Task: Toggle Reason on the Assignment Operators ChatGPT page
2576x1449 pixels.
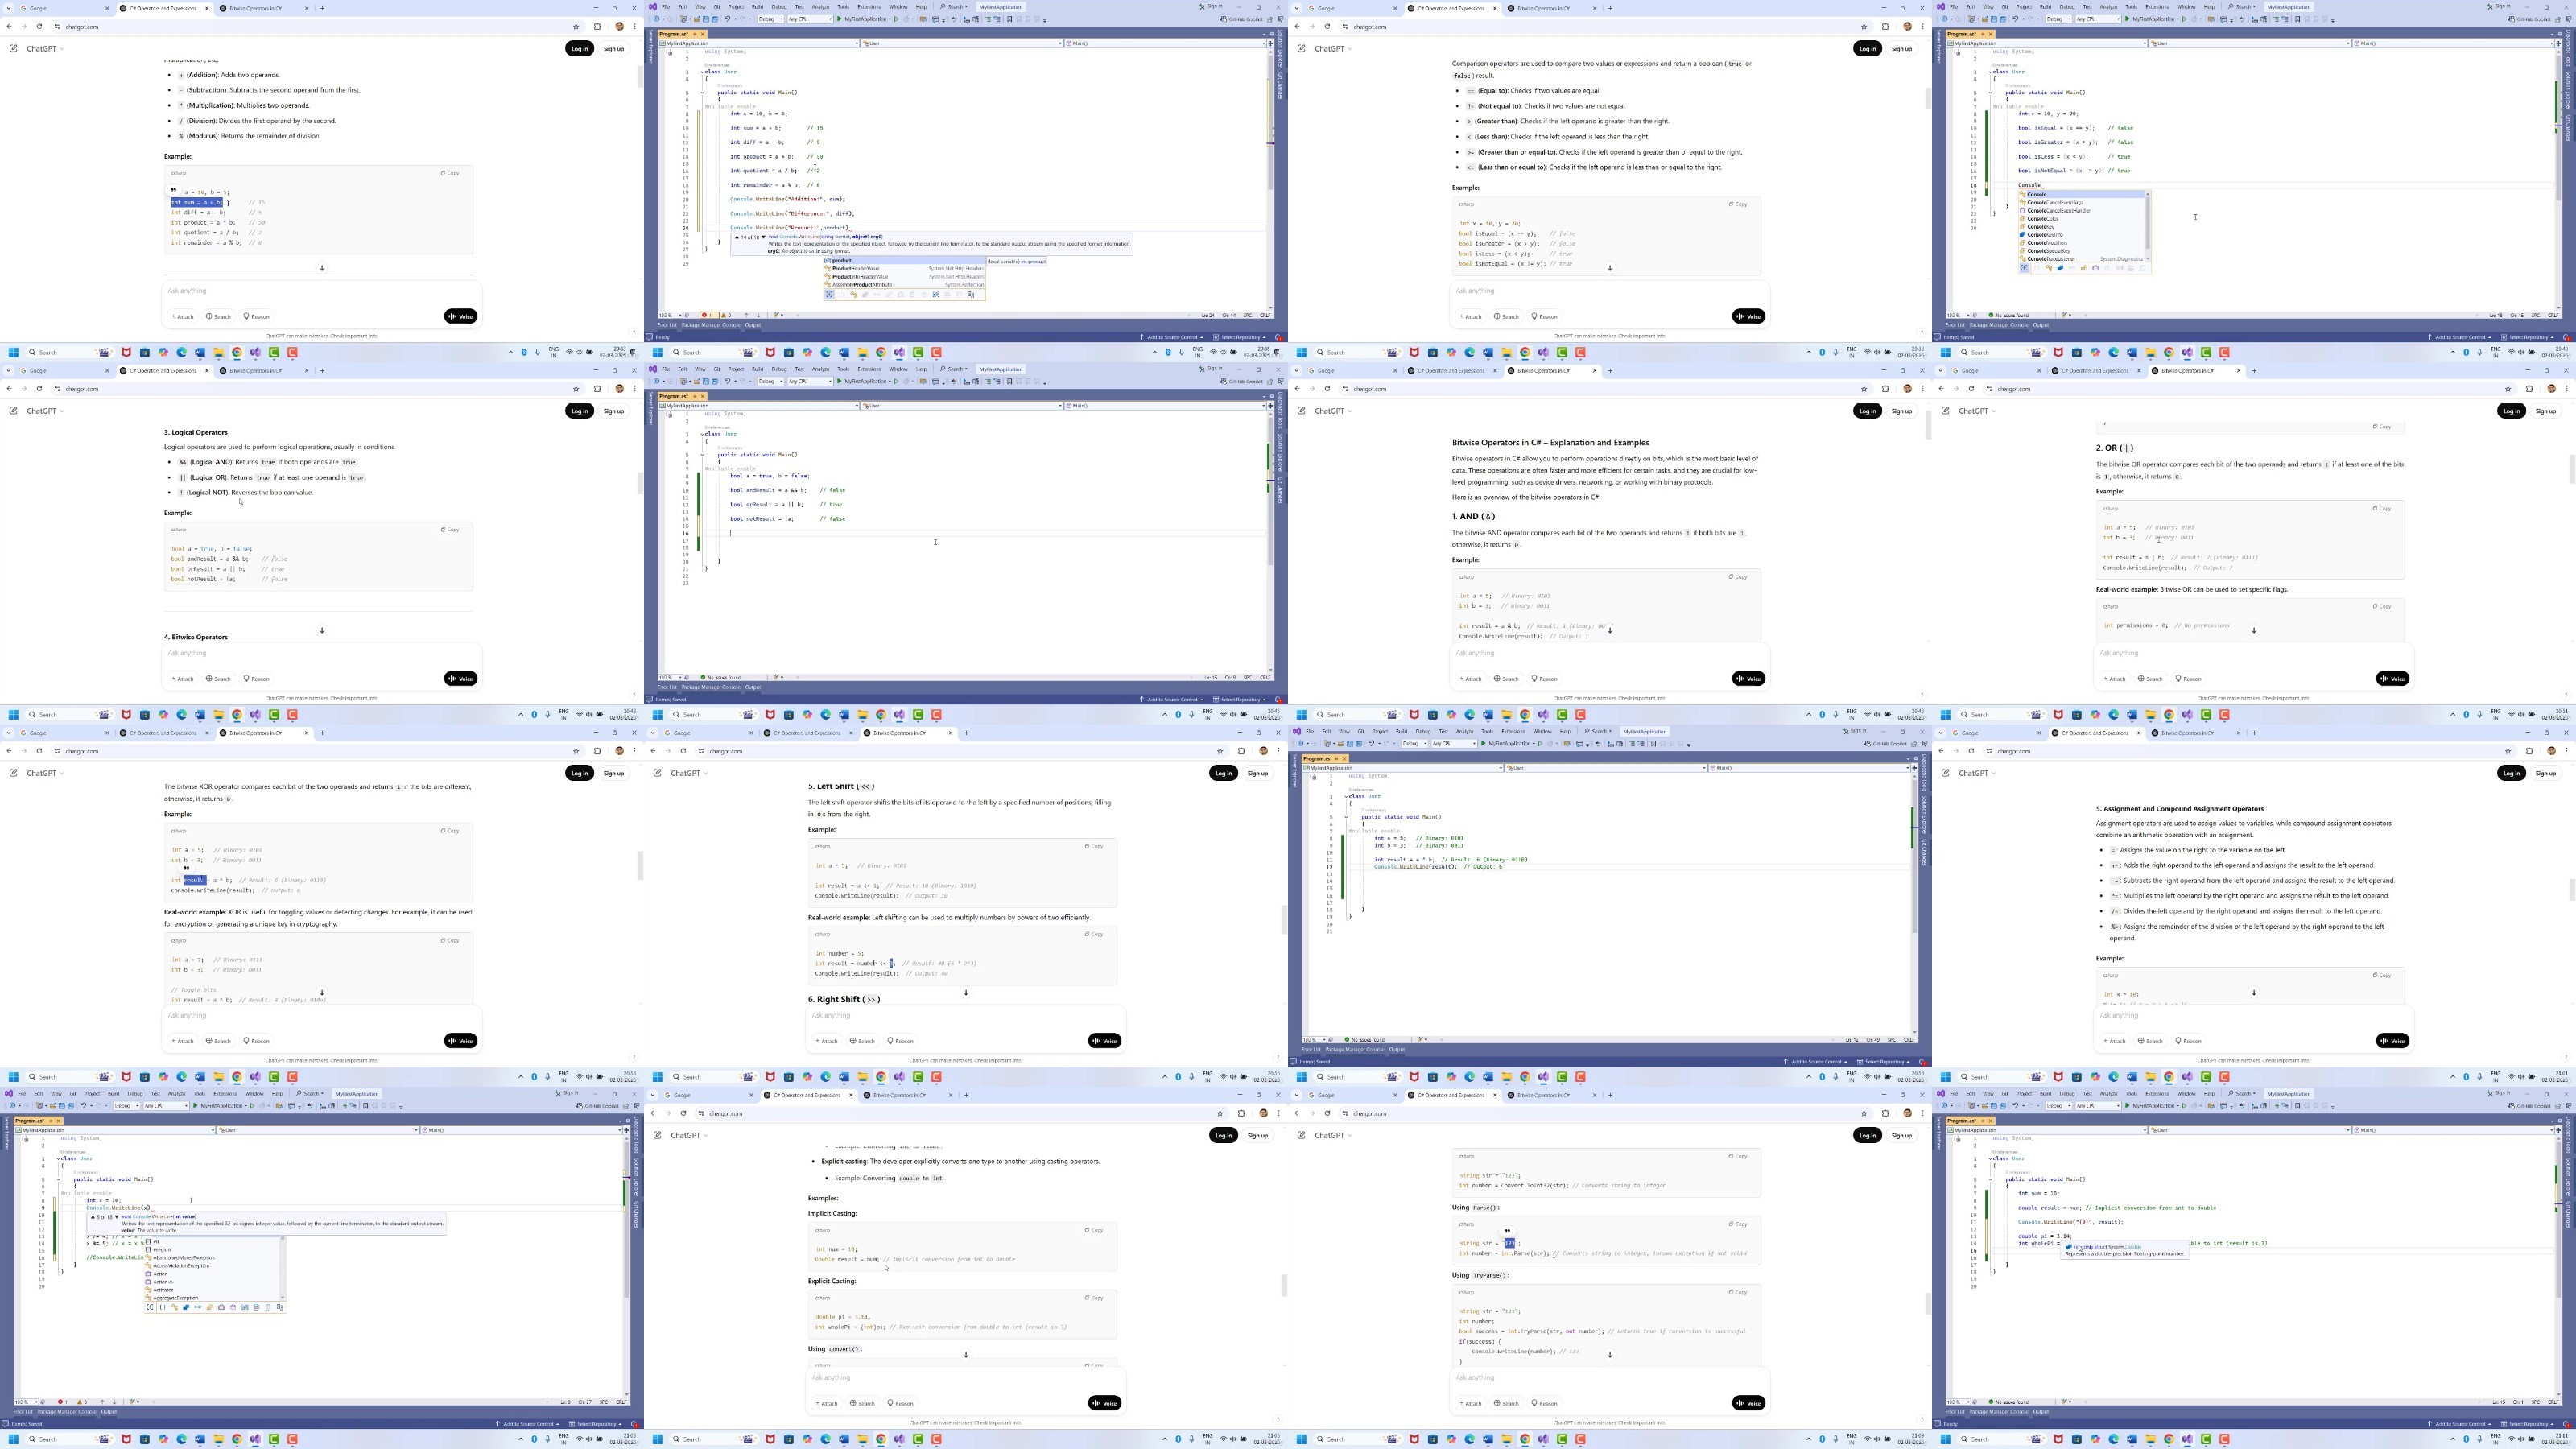Action: 2188,1041
